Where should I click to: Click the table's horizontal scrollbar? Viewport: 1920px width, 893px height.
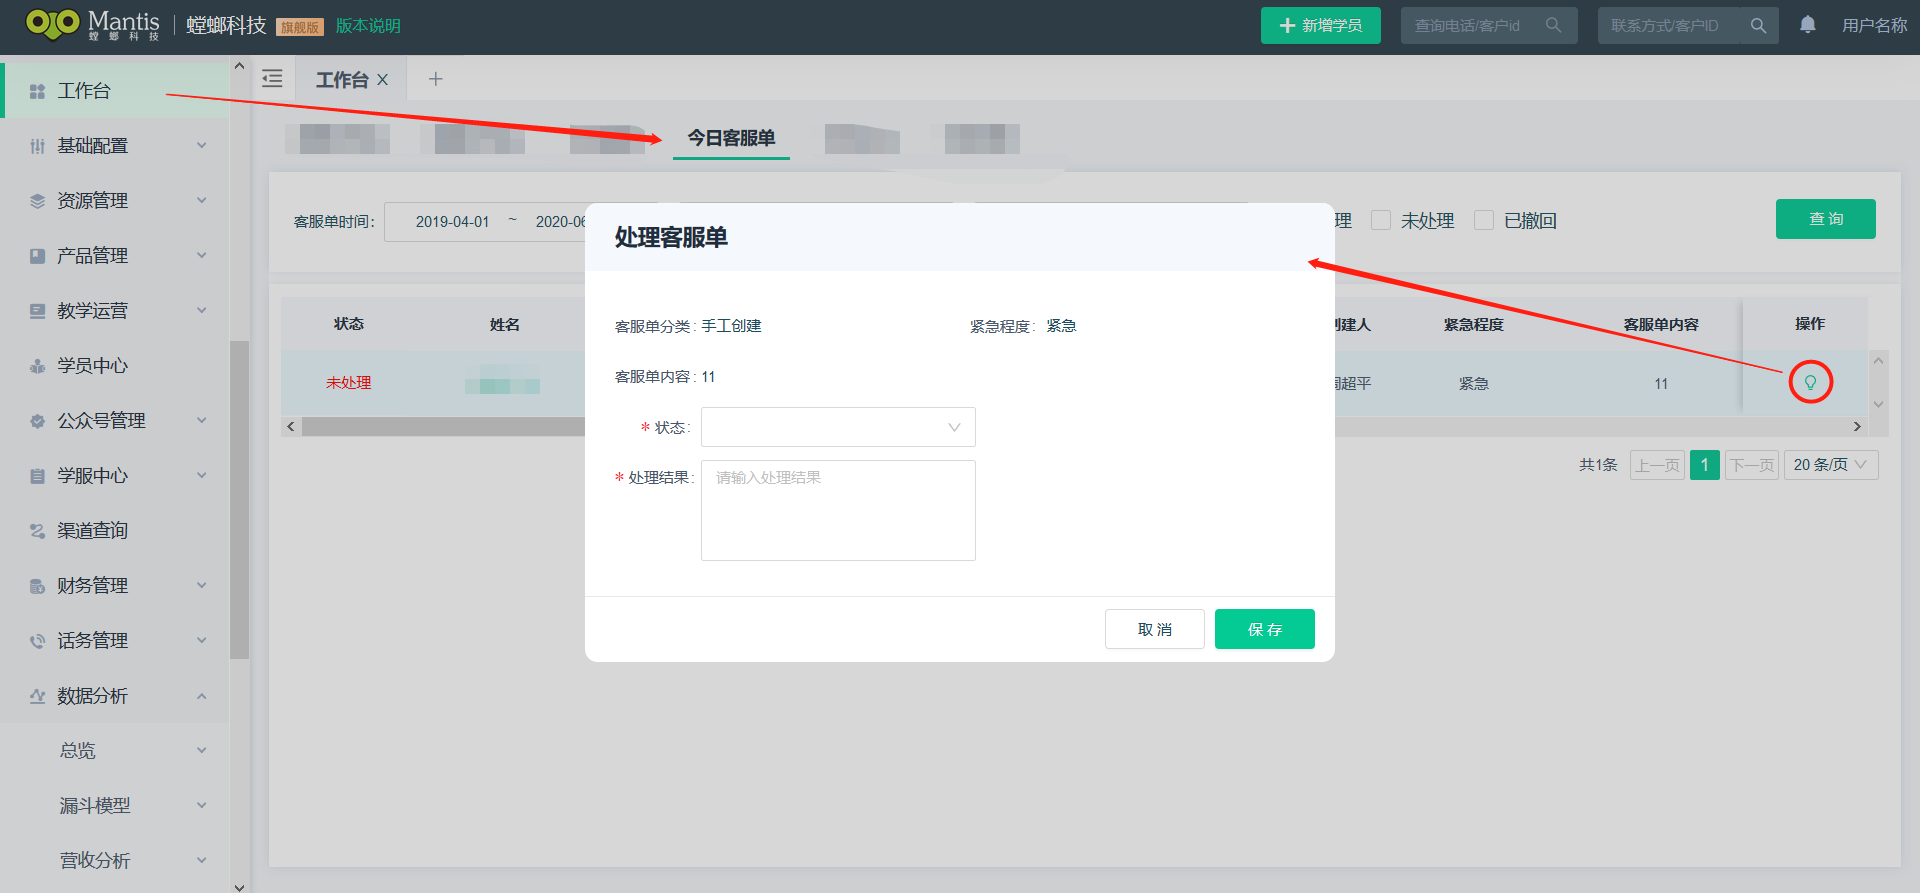(443, 427)
